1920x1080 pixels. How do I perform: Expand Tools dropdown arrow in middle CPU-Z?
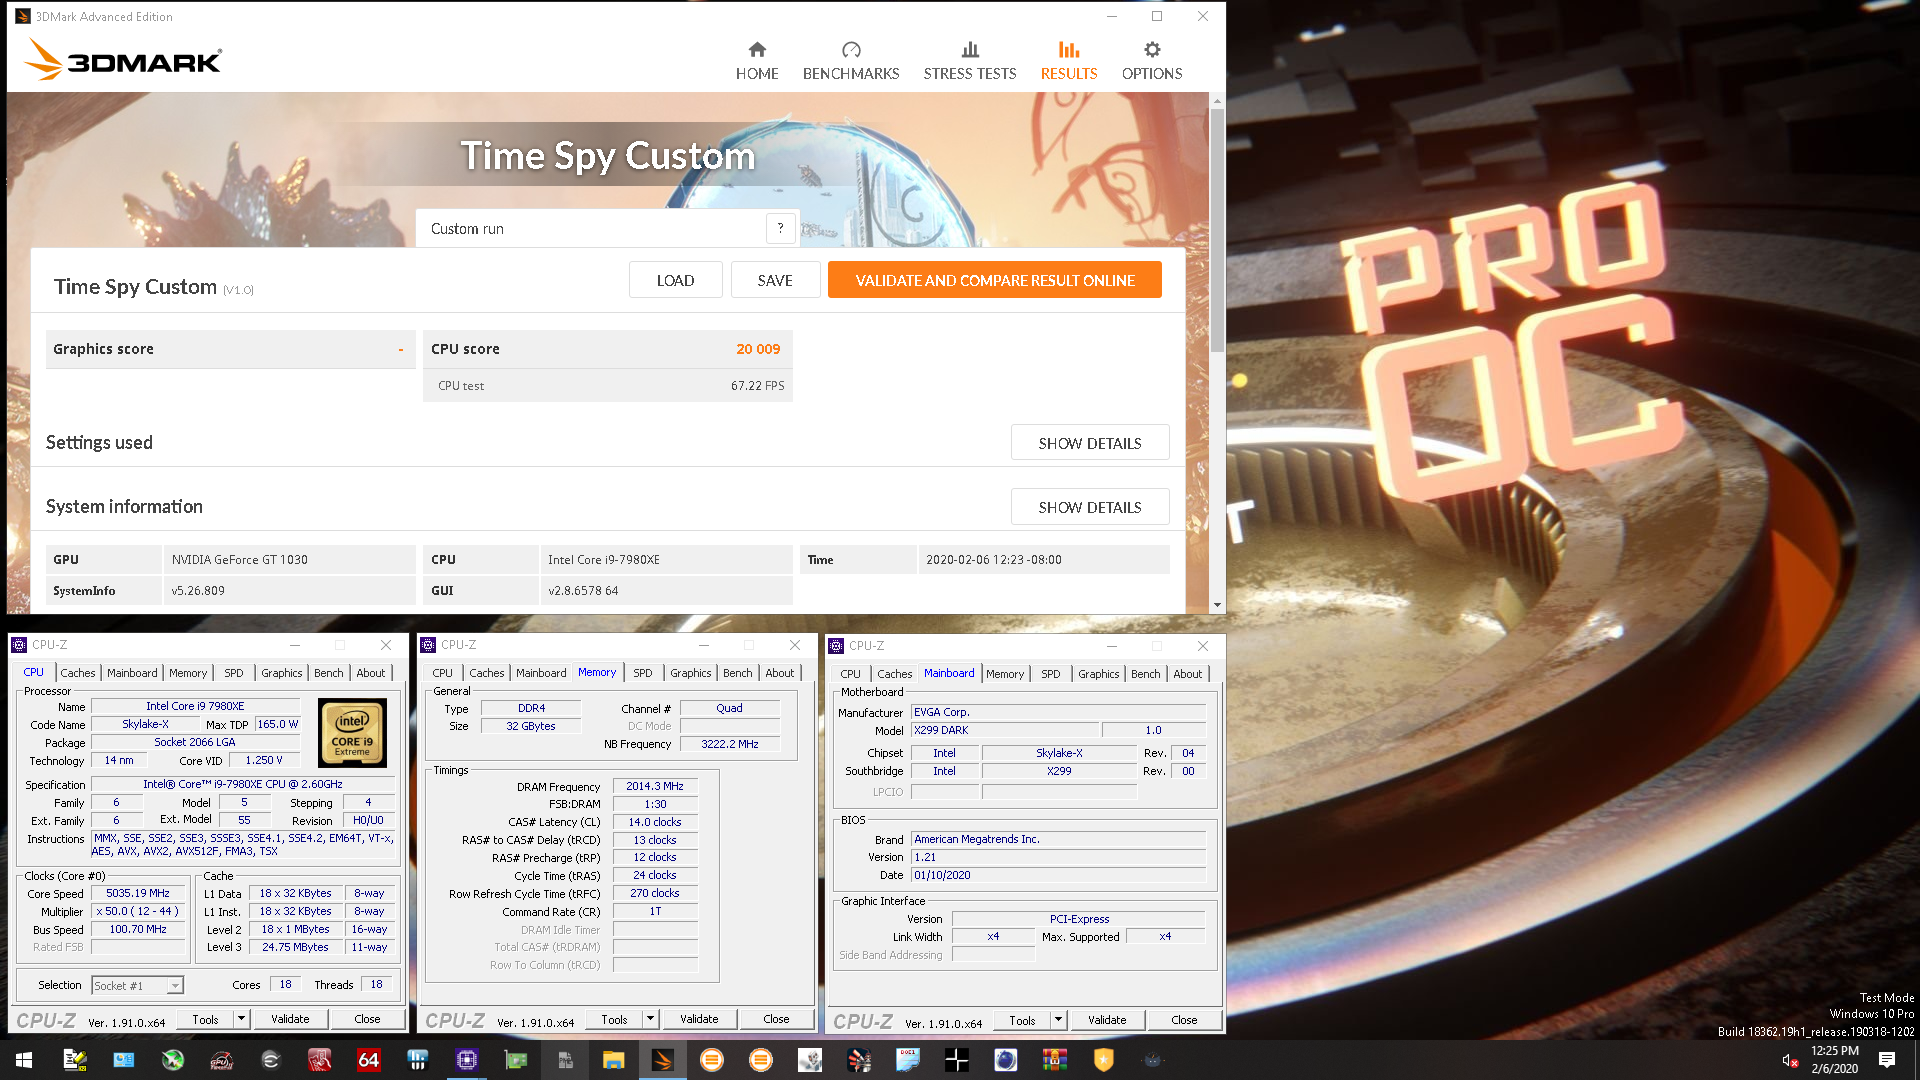pos(650,1019)
